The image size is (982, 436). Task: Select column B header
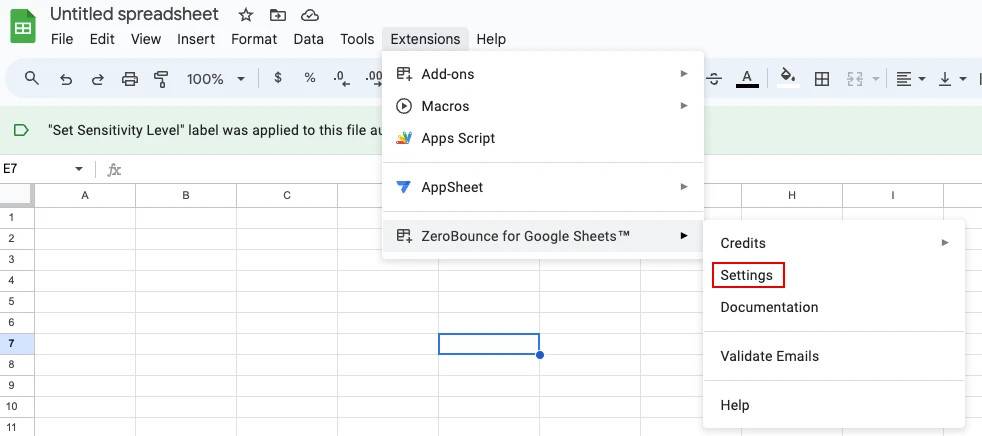coord(186,195)
